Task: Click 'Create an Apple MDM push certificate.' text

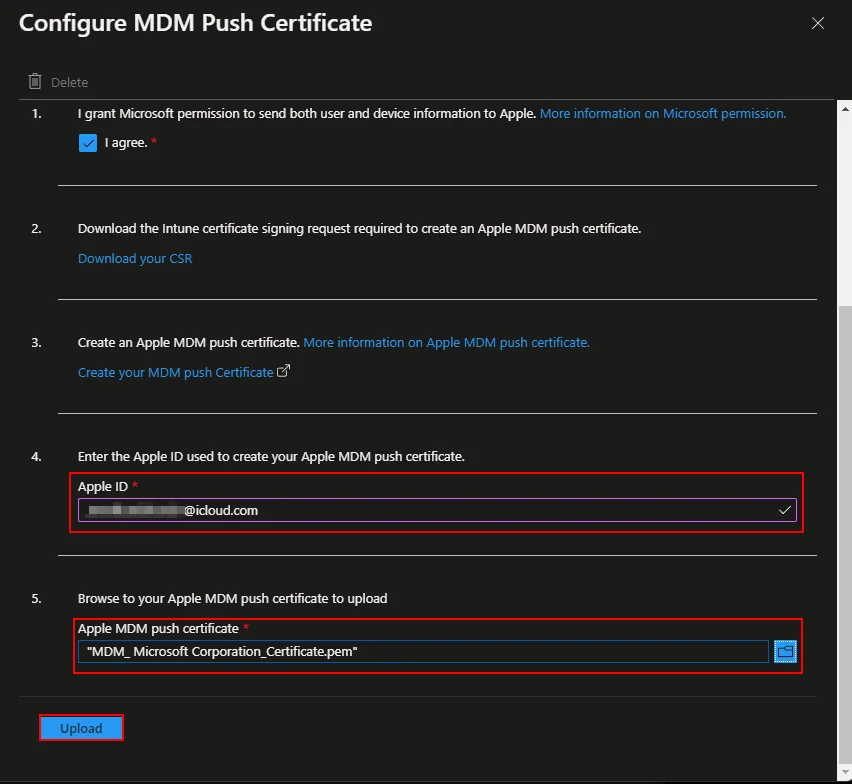Action: click(x=188, y=342)
